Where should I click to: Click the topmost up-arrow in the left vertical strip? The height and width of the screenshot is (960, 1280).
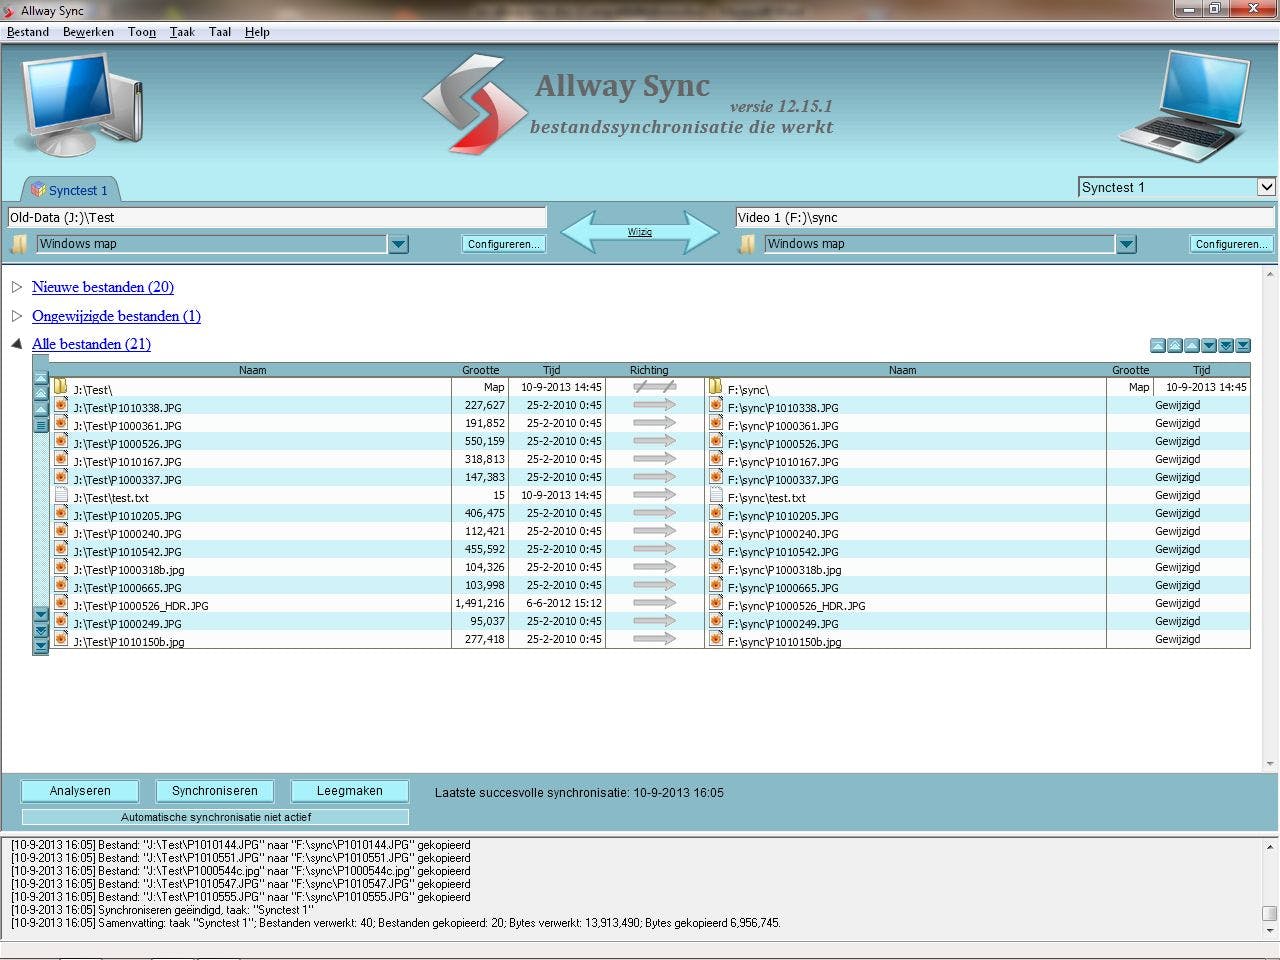click(x=41, y=378)
